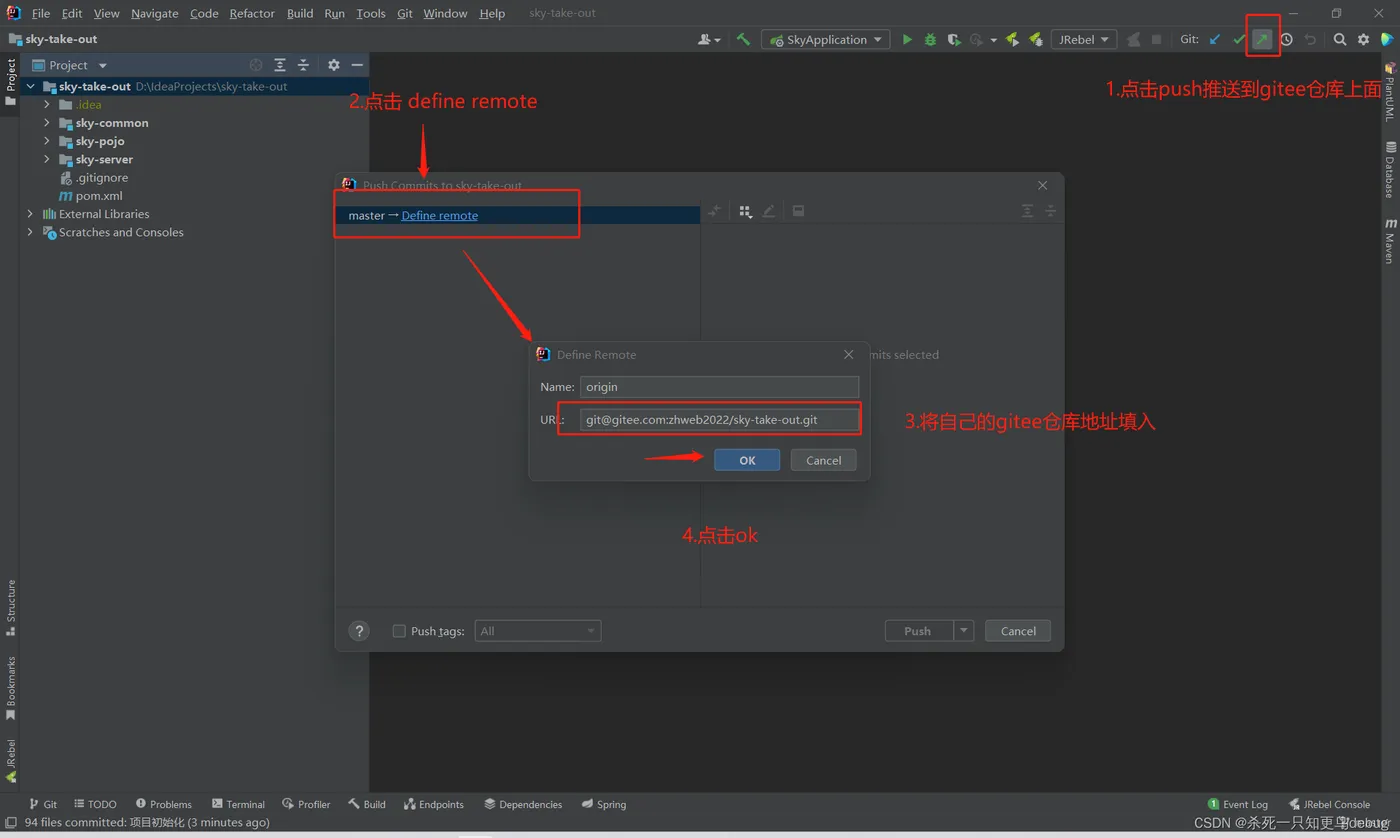
Task: Open the Push tags All dropdown
Action: (538, 631)
